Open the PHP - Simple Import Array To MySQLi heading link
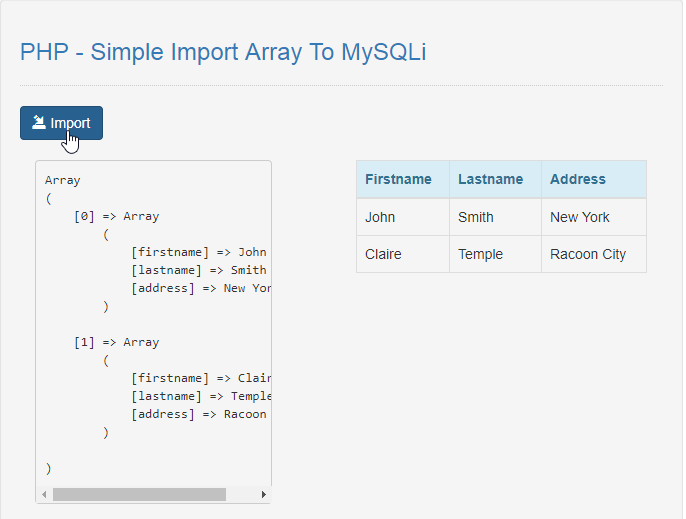This screenshot has height=519, width=686. 223,52
